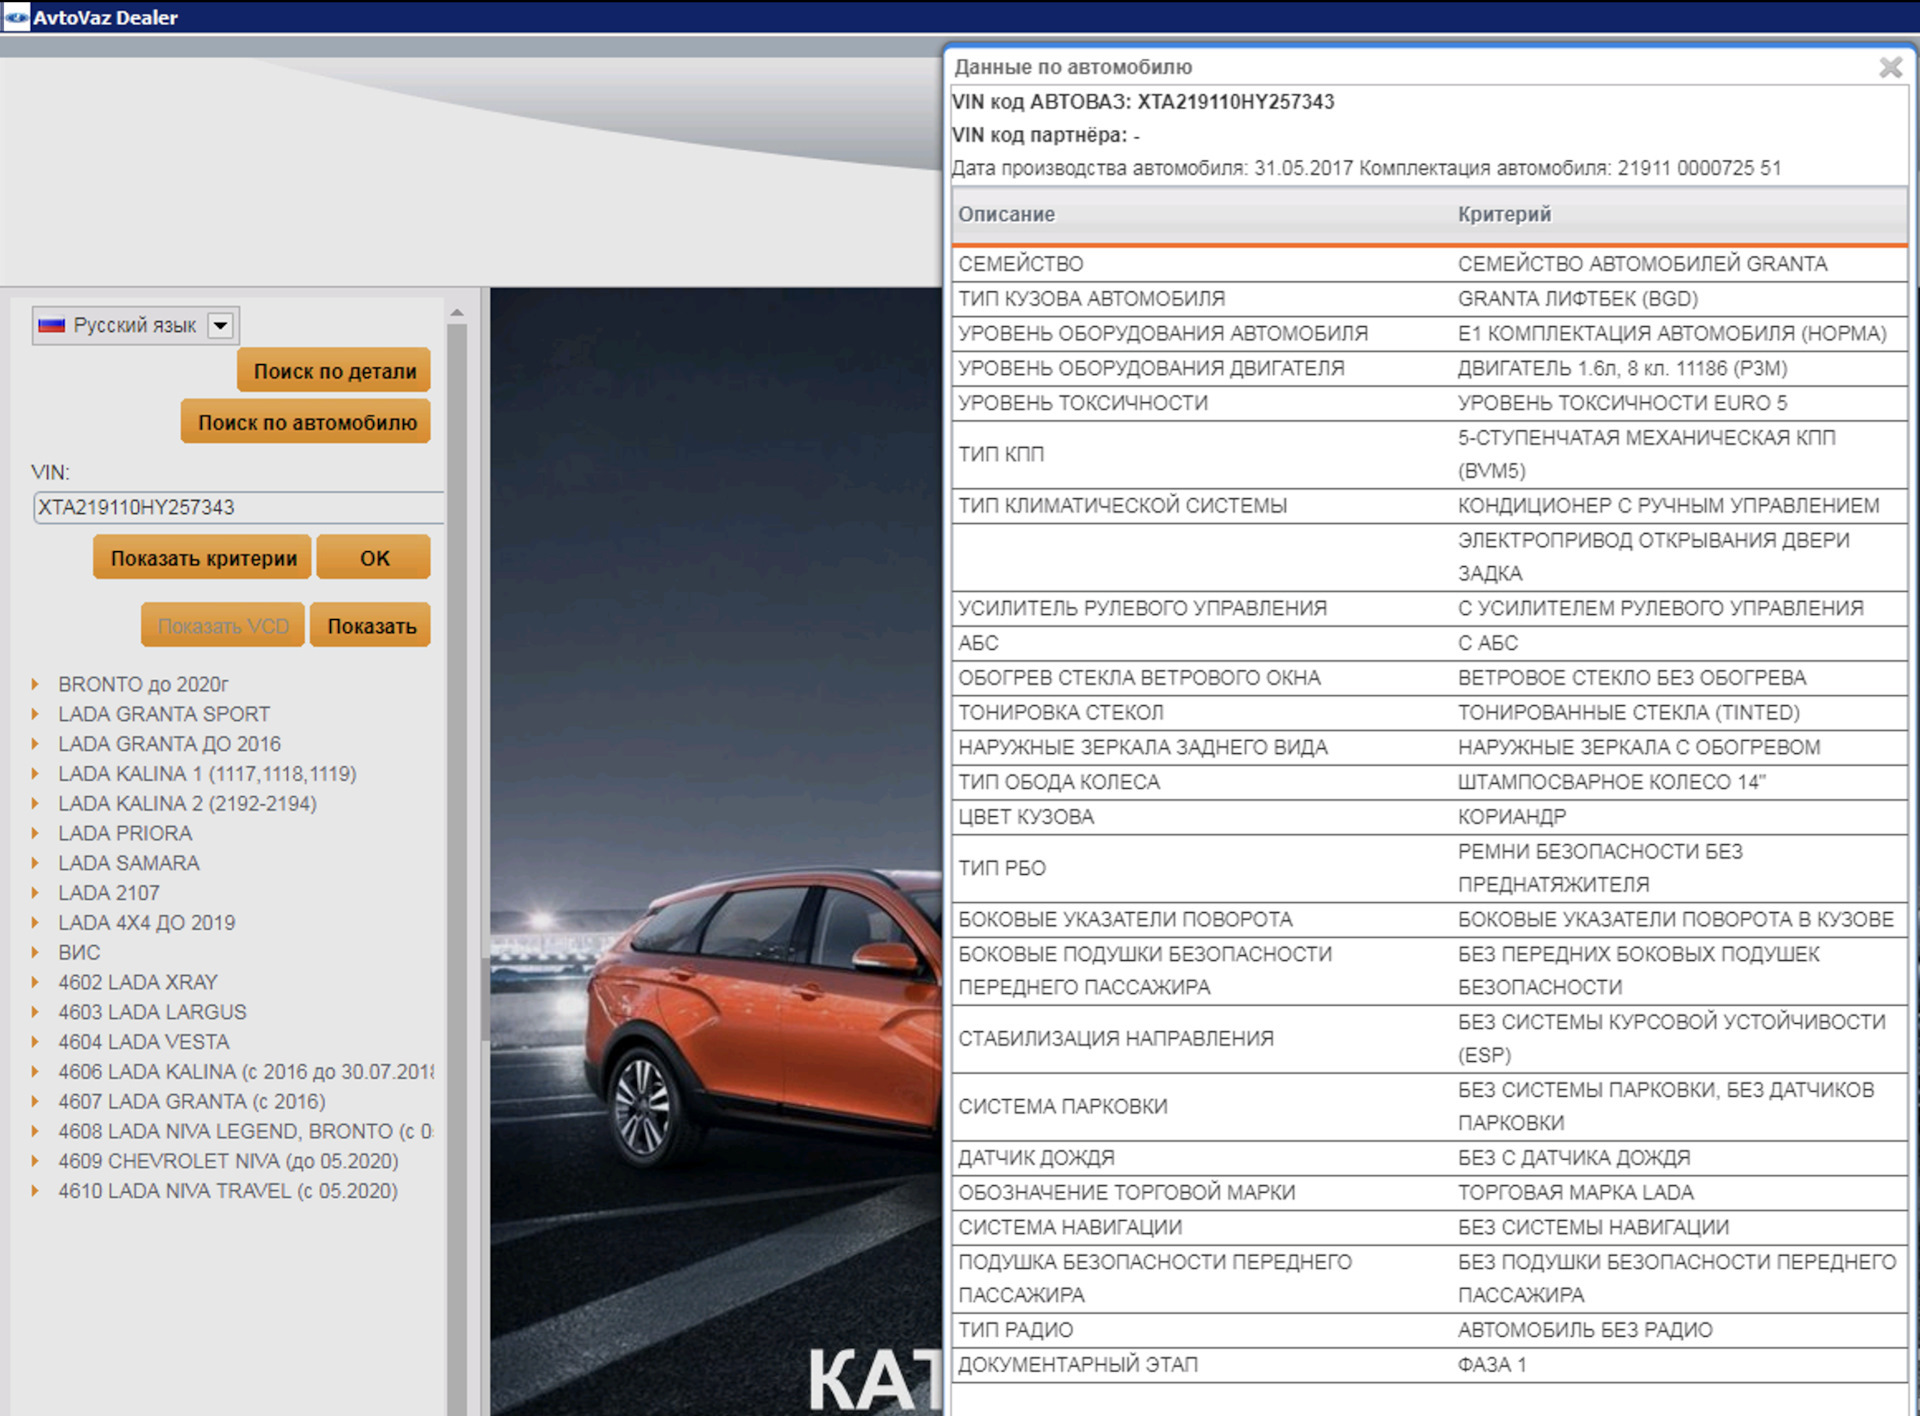Click the ФАЗА 1 value
Image resolution: width=1920 pixels, height=1416 pixels.
coord(1492,1365)
